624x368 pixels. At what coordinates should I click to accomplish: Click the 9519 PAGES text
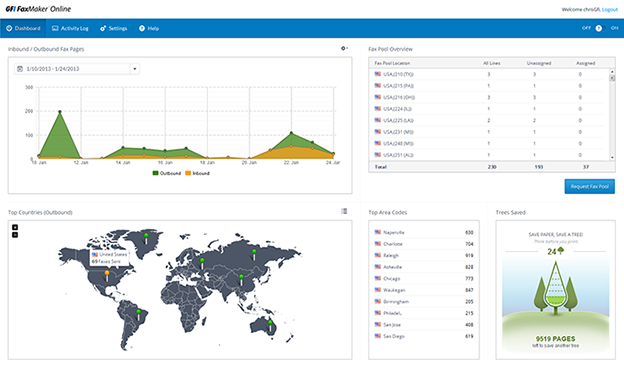click(x=556, y=339)
